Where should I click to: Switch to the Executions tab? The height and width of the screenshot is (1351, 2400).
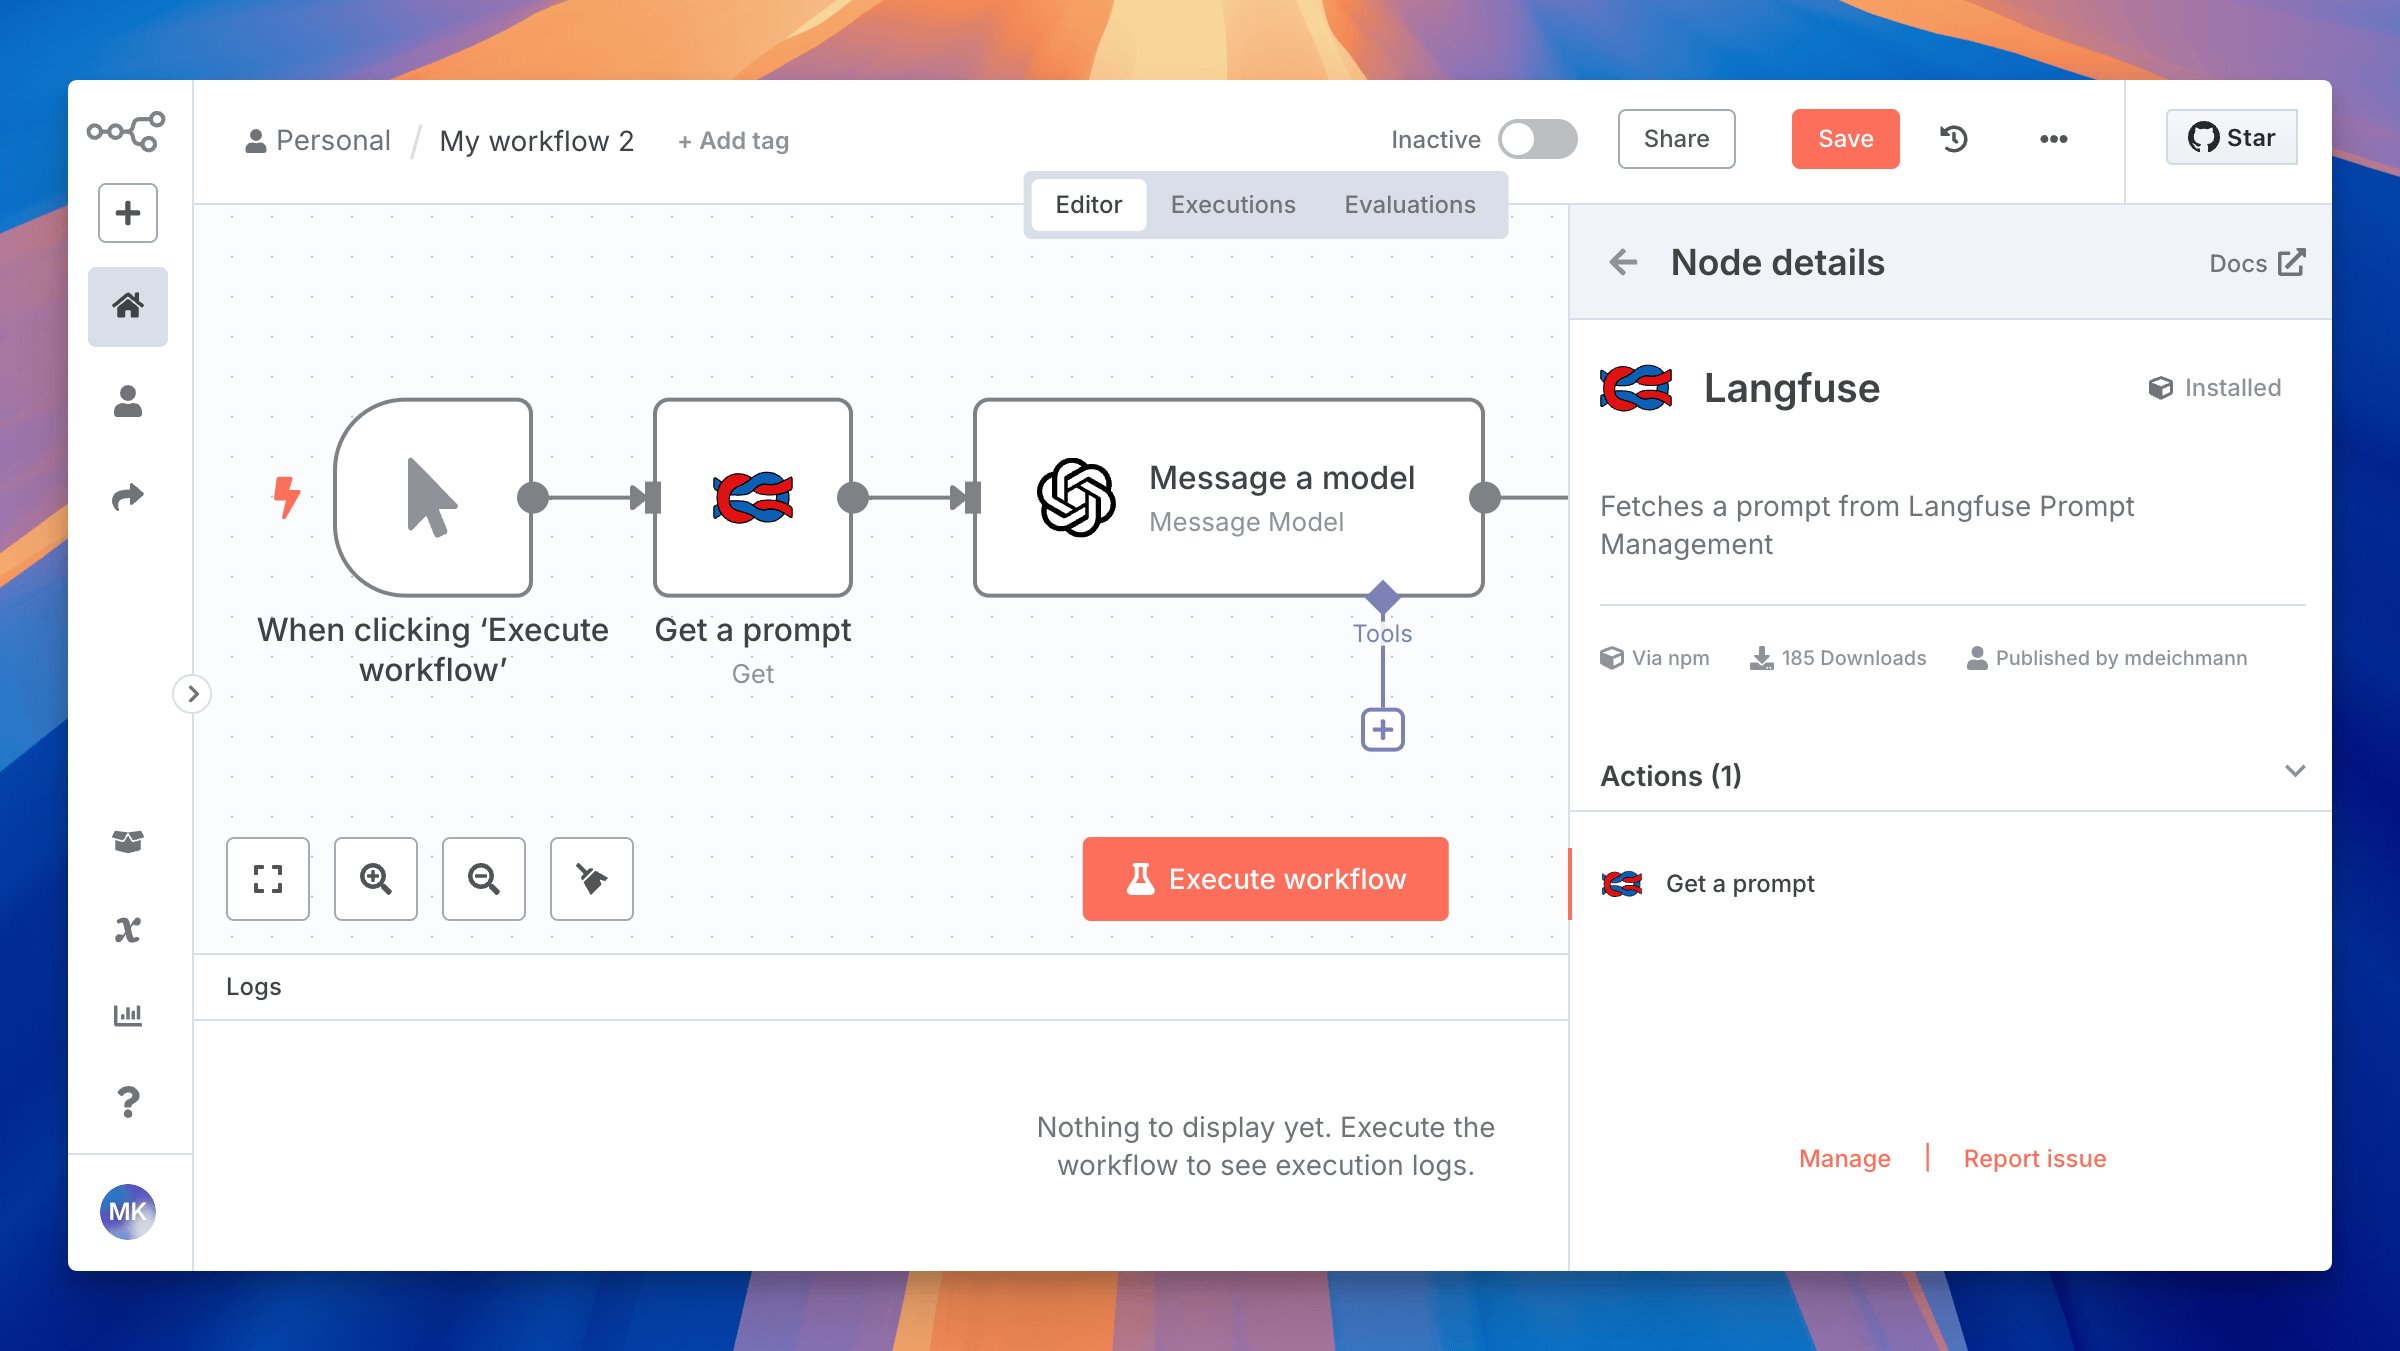(1233, 204)
